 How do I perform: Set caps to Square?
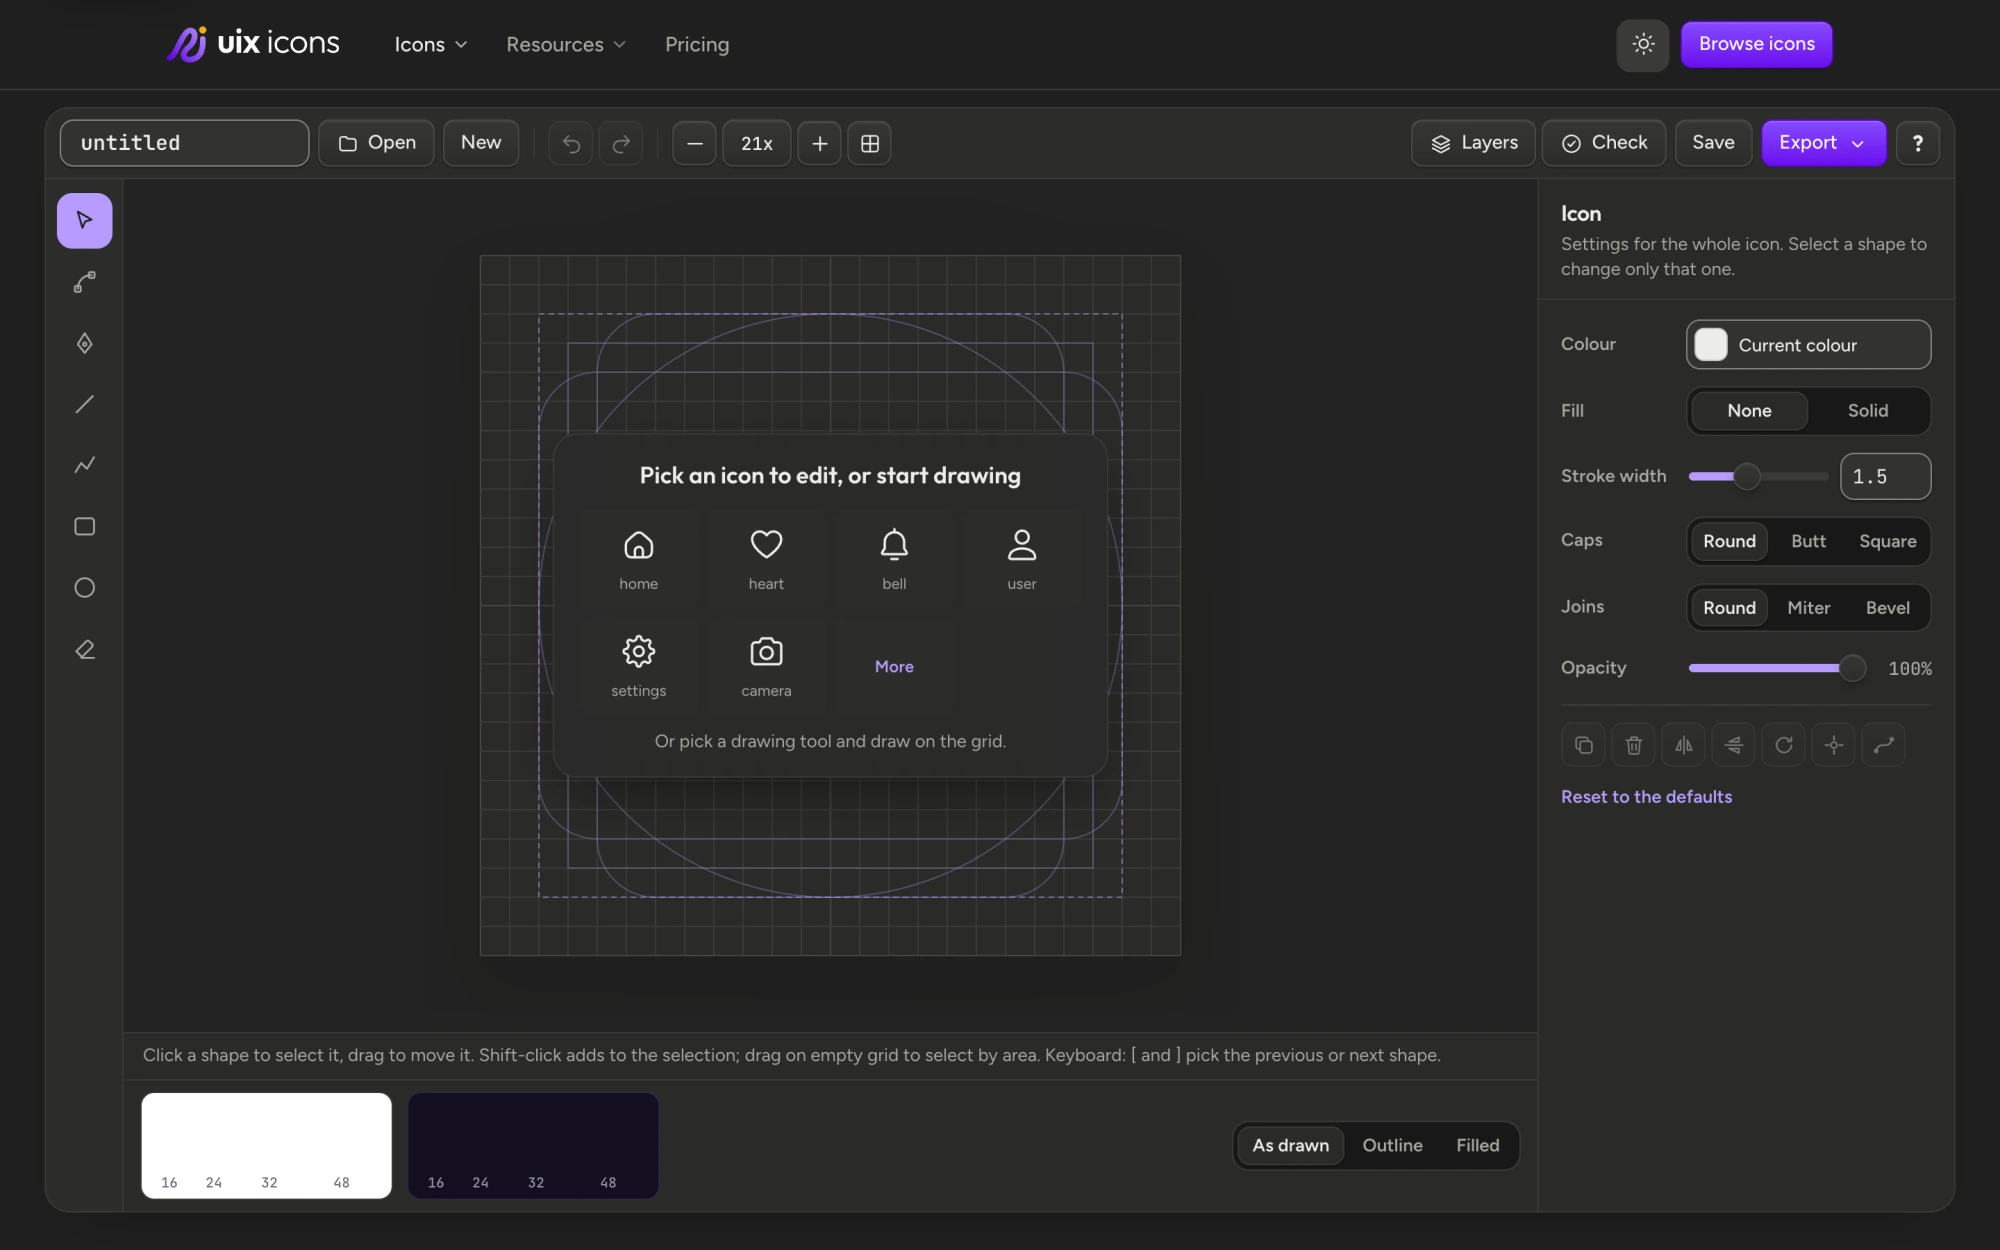1888,541
